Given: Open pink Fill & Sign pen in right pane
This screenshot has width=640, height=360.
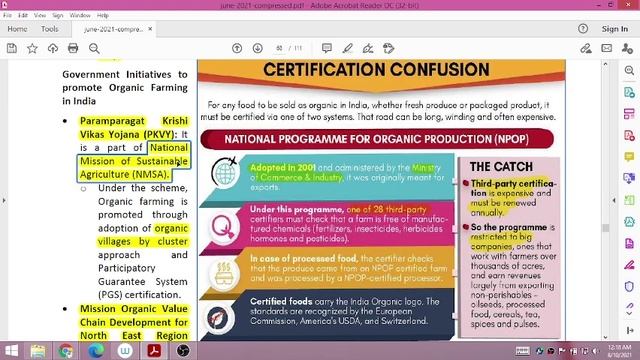Looking at the screenshot, I should 629,265.
